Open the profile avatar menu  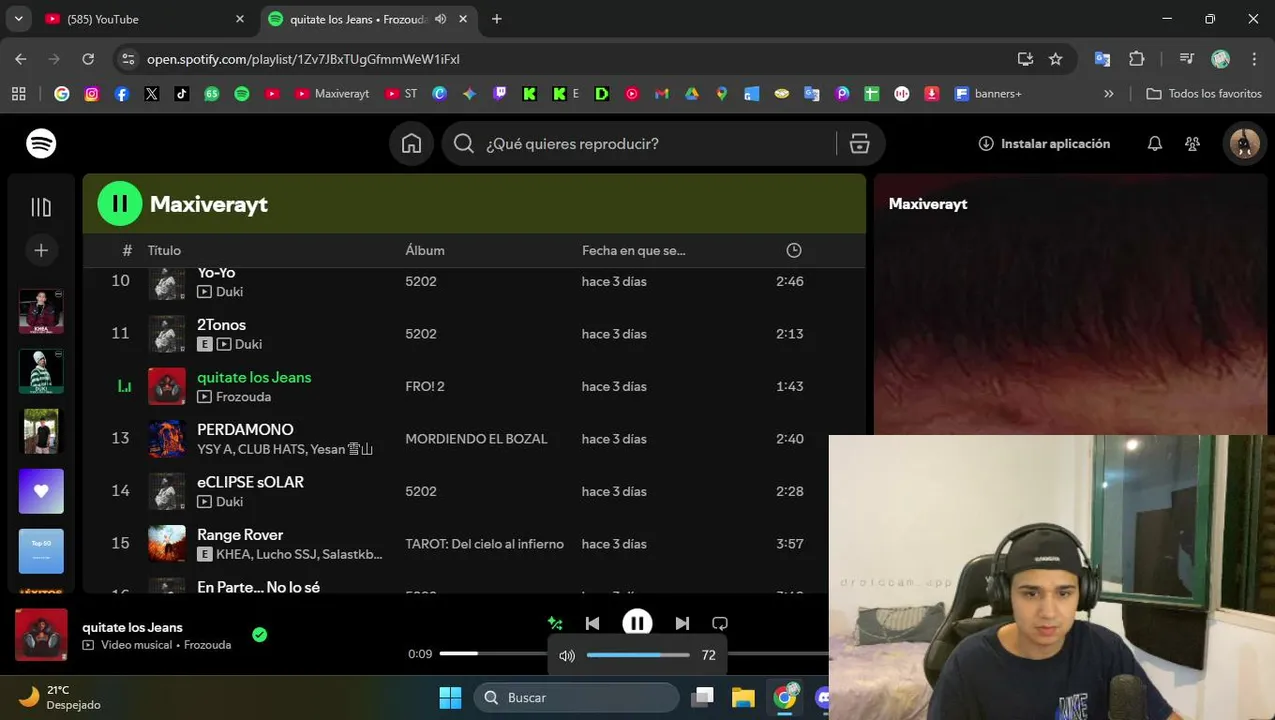[1244, 144]
